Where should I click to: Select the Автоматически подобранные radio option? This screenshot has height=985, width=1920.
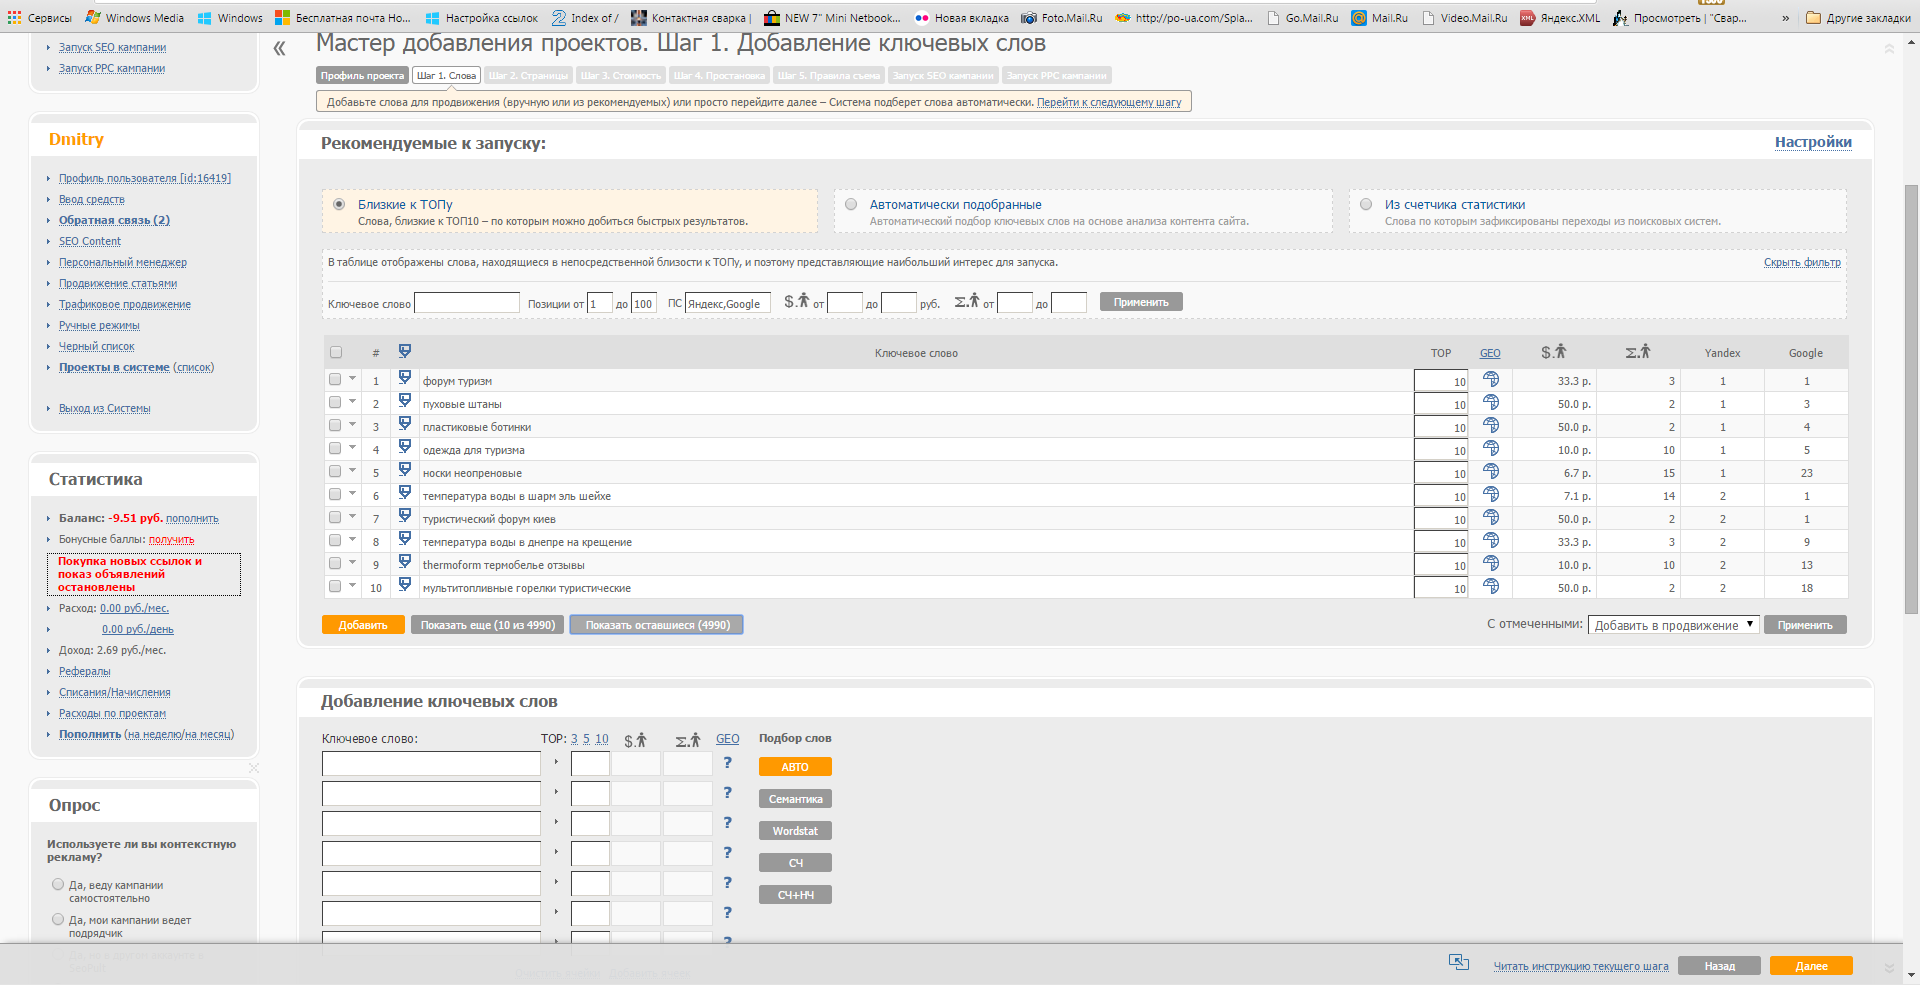point(851,204)
